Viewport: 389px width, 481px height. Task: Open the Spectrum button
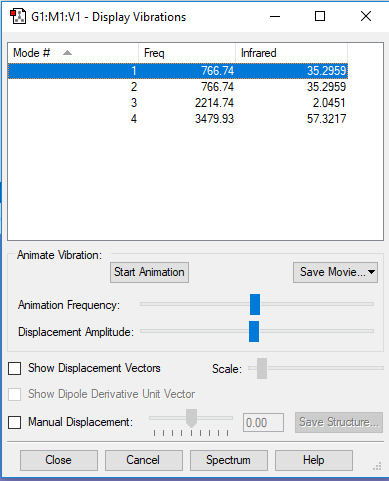tap(228, 460)
